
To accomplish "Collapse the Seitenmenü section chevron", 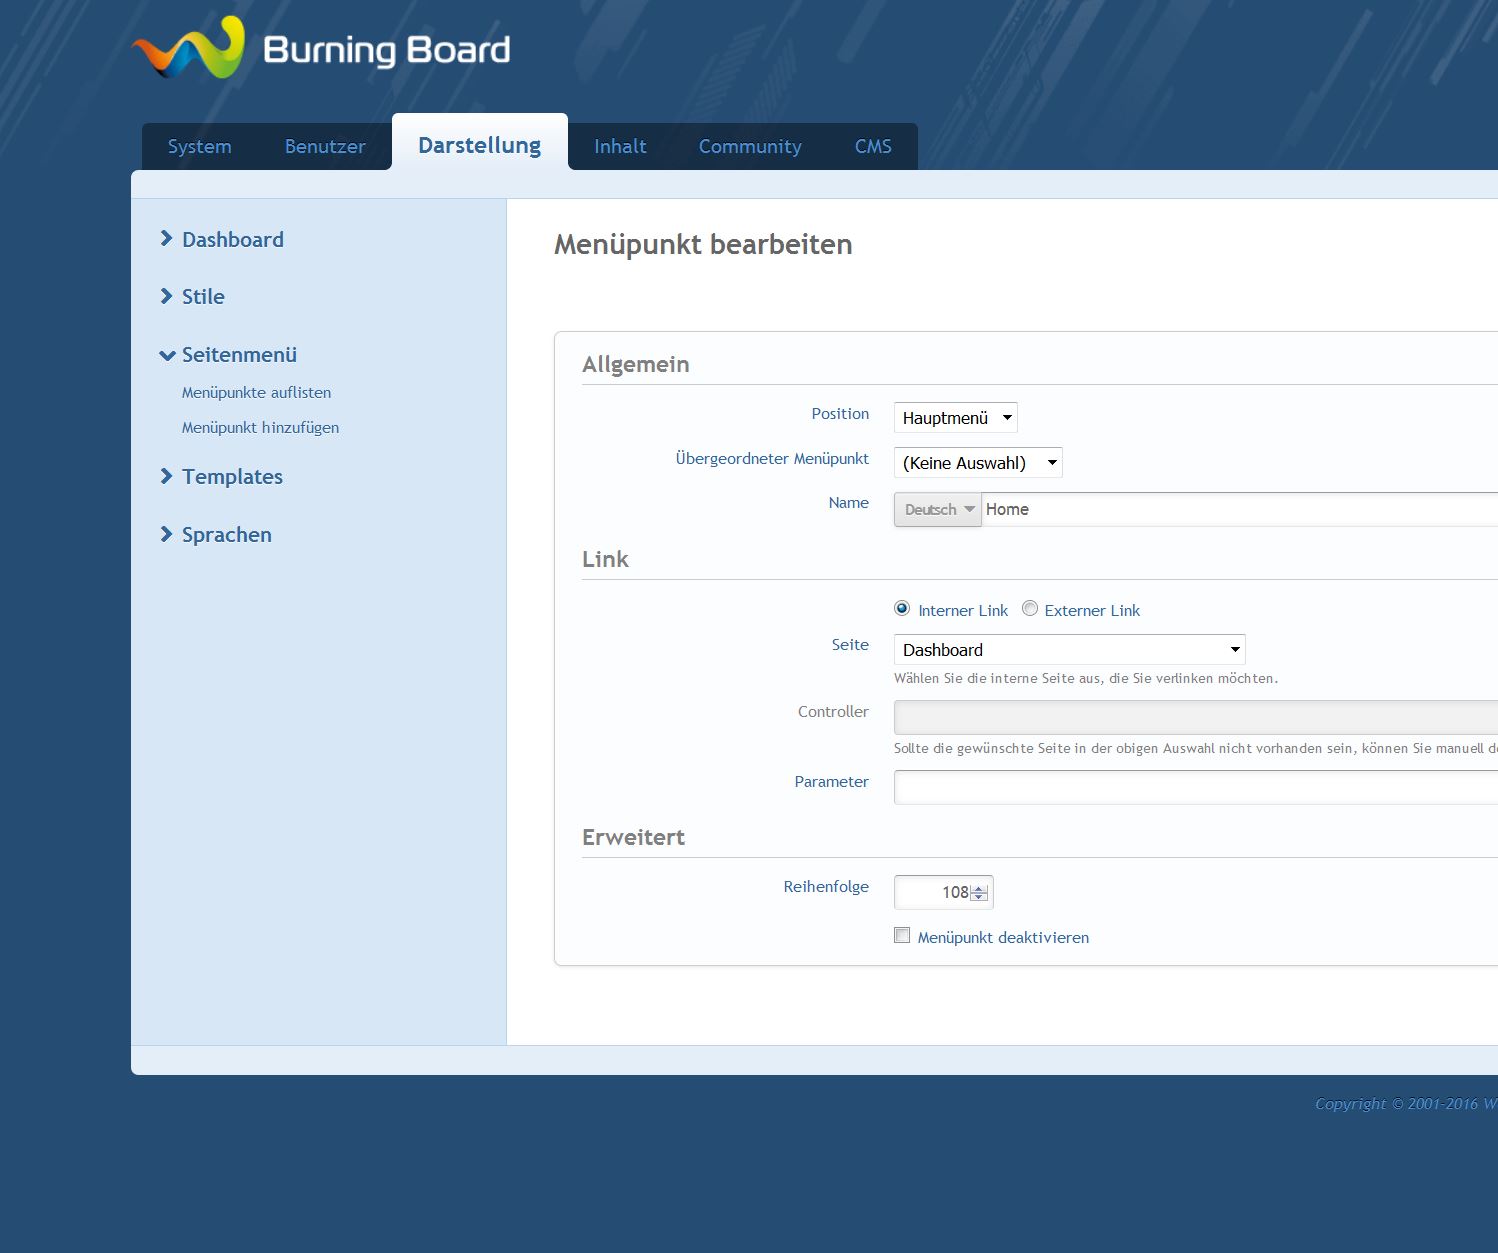I will point(167,355).
